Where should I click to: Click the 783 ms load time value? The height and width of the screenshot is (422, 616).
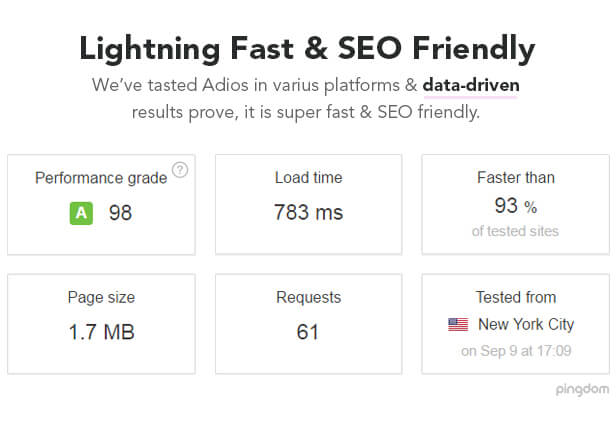click(308, 213)
